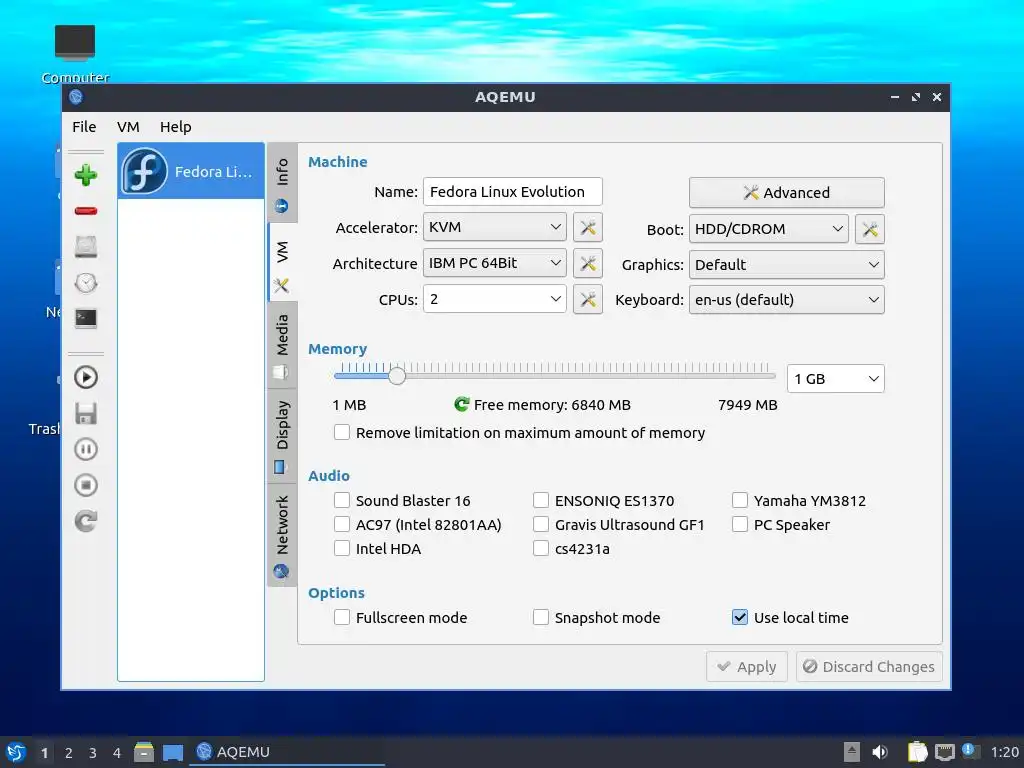Save VM state with floppy disk icon
Screen dimensions: 1024x768
[86, 413]
